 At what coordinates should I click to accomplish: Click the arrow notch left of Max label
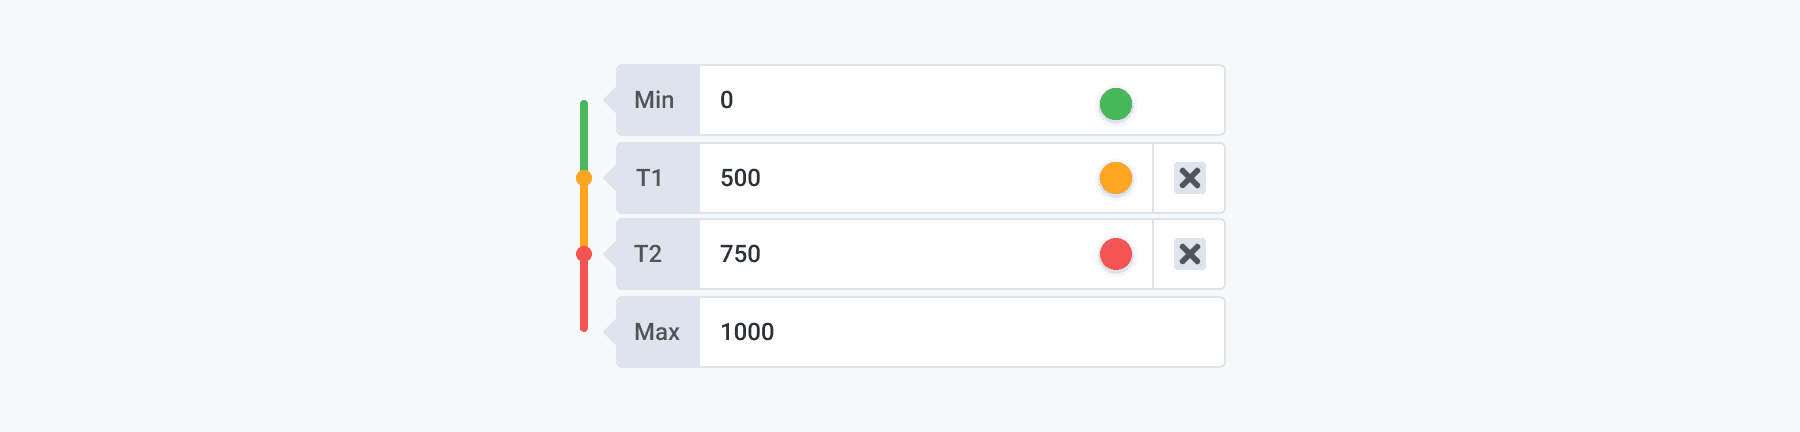(610, 332)
